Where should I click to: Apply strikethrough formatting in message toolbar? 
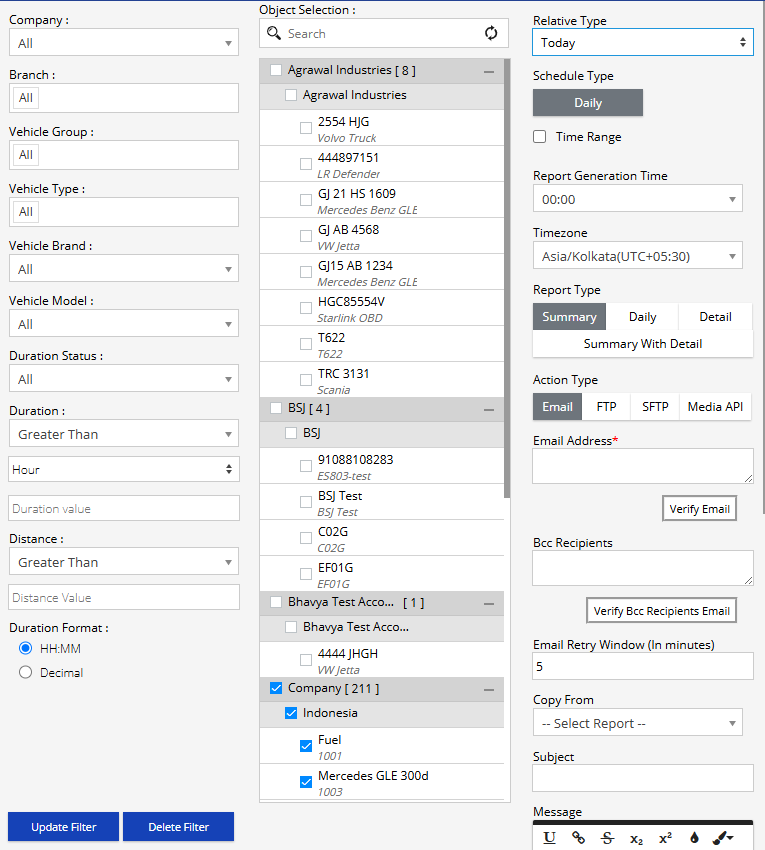coord(607,838)
